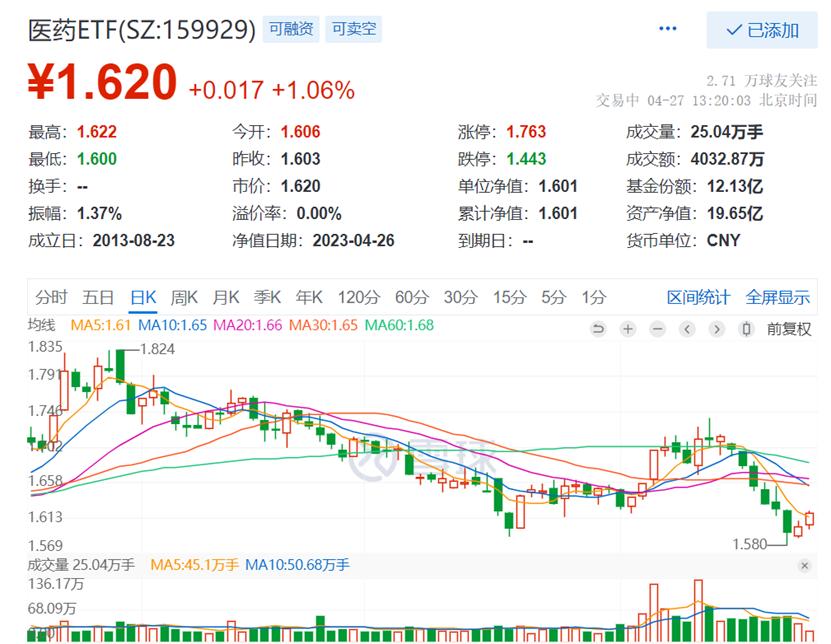Pan the chart left using the arrow icon
This screenshot has width=831, height=644.
click(687, 328)
